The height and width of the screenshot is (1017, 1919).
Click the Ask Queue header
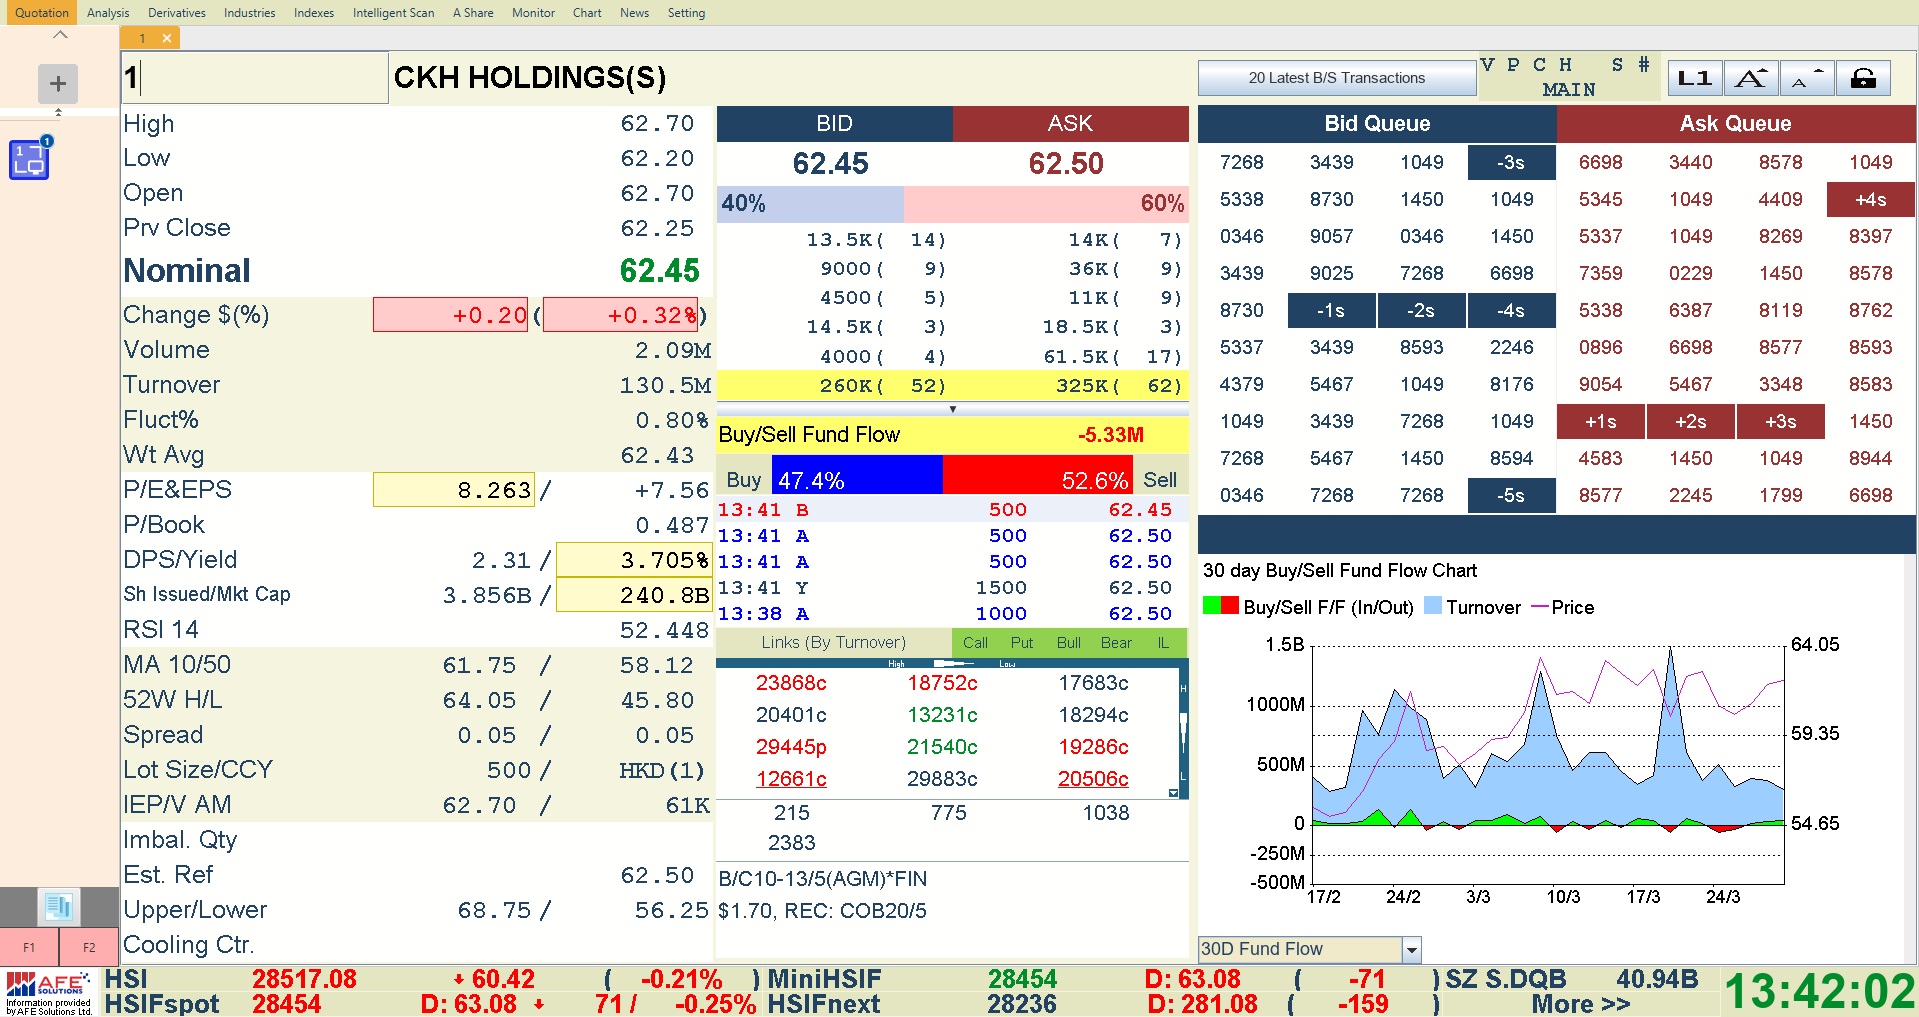(x=1736, y=123)
